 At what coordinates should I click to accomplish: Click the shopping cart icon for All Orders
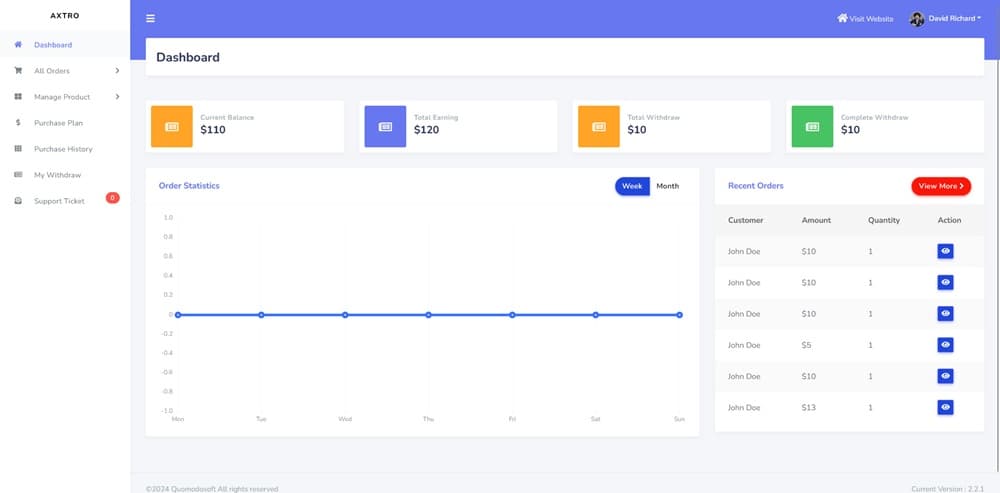point(18,71)
